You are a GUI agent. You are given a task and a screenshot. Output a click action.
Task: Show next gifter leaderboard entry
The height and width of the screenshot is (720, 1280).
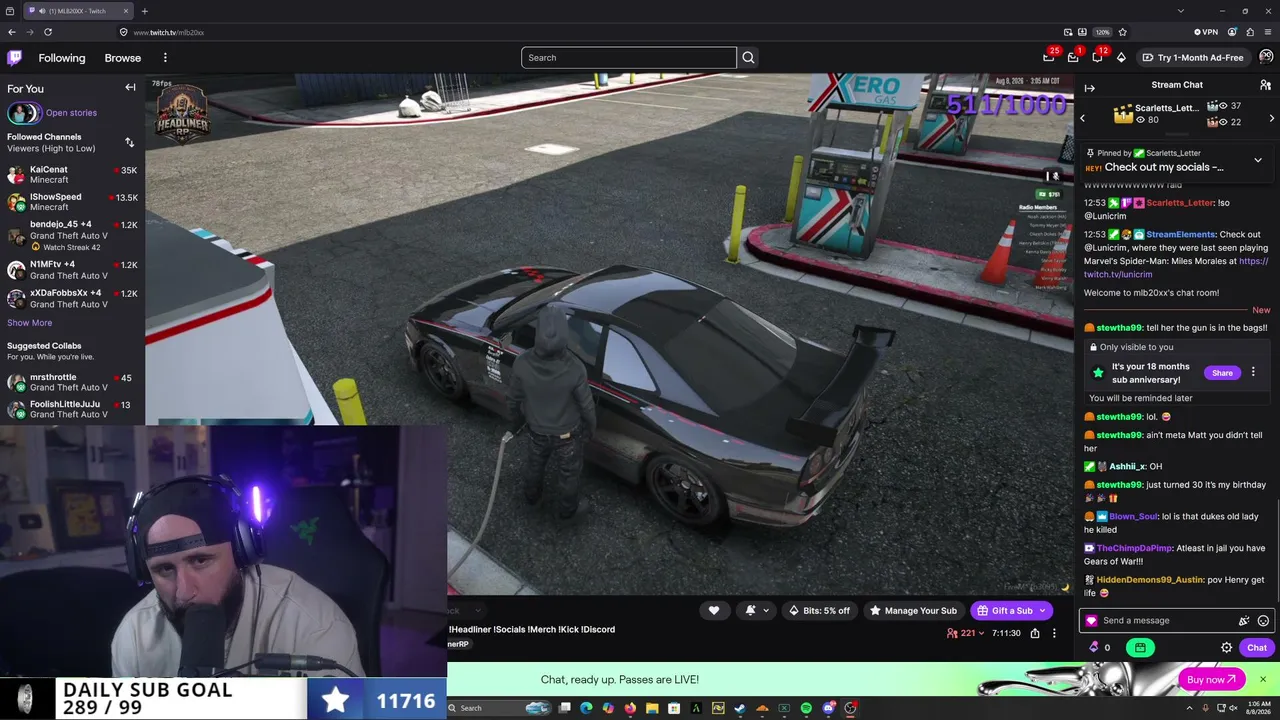[x=1271, y=118]
